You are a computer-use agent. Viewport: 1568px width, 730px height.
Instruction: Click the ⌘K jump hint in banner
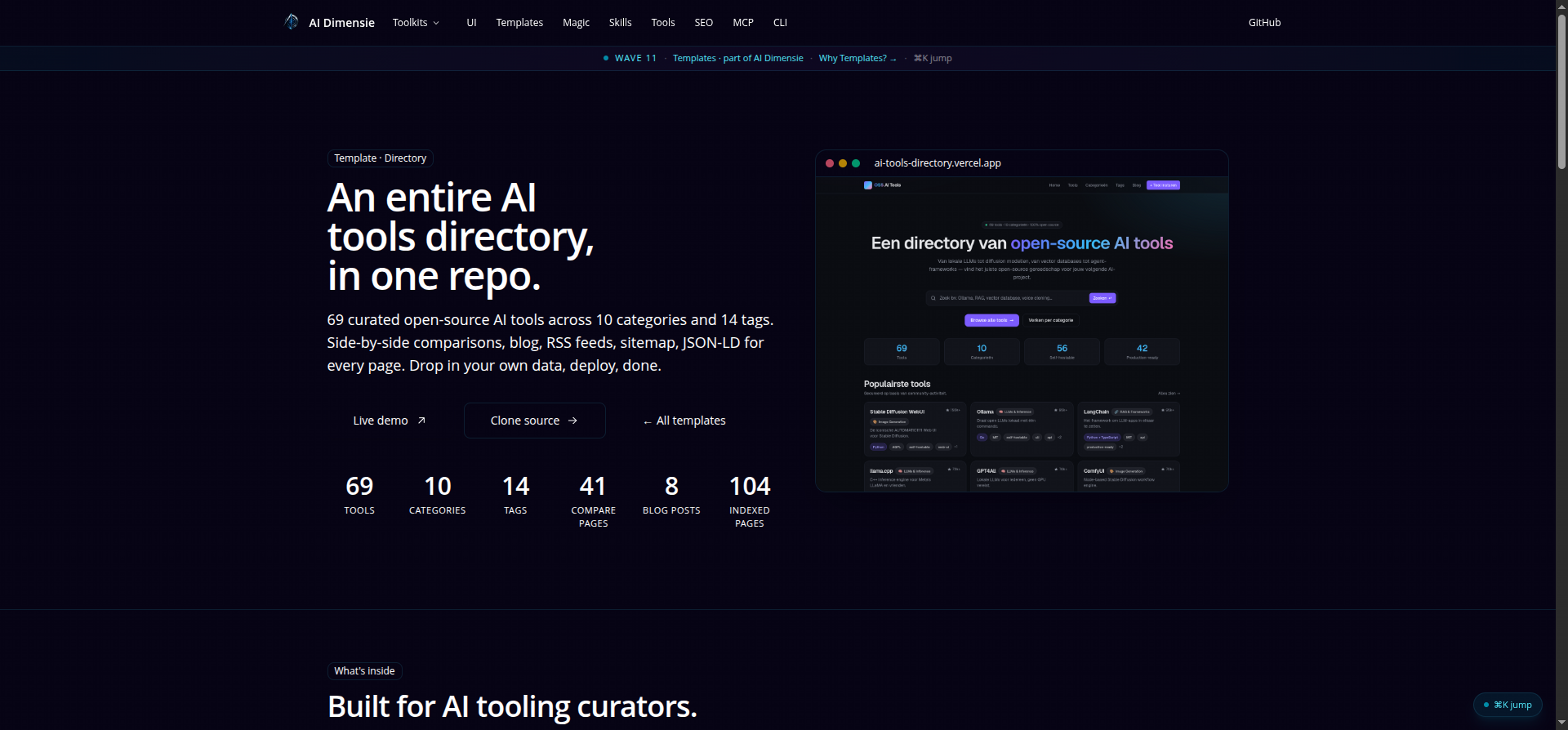click(x=933, y=58)
